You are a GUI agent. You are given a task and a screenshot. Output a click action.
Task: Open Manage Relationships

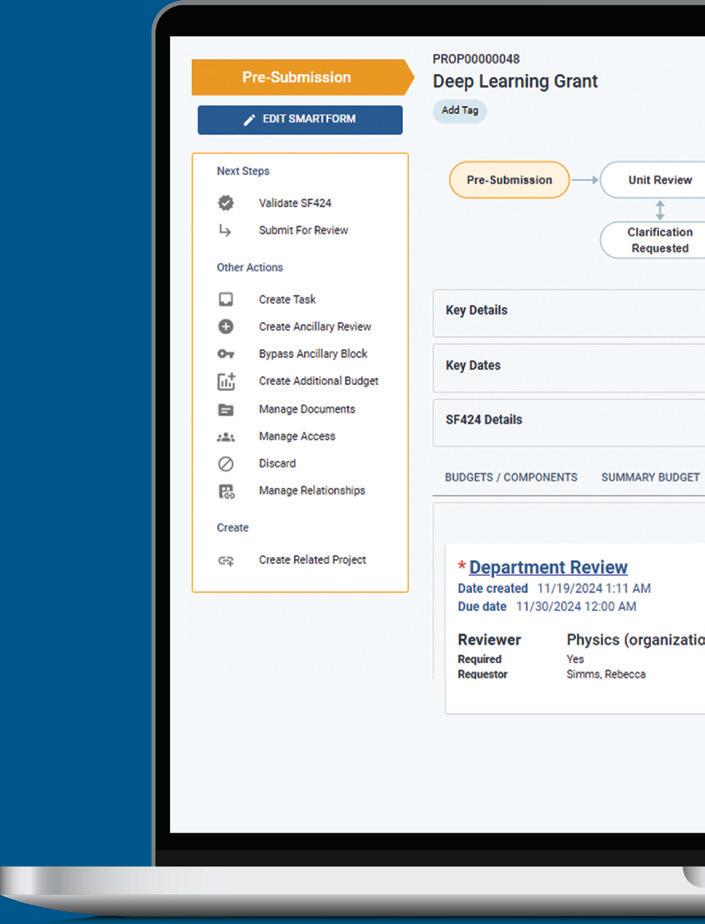[312, 490]
